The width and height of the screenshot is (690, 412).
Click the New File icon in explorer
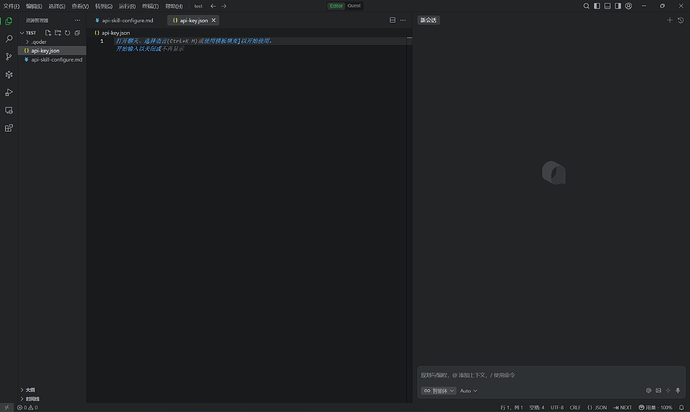click(47, 32)
